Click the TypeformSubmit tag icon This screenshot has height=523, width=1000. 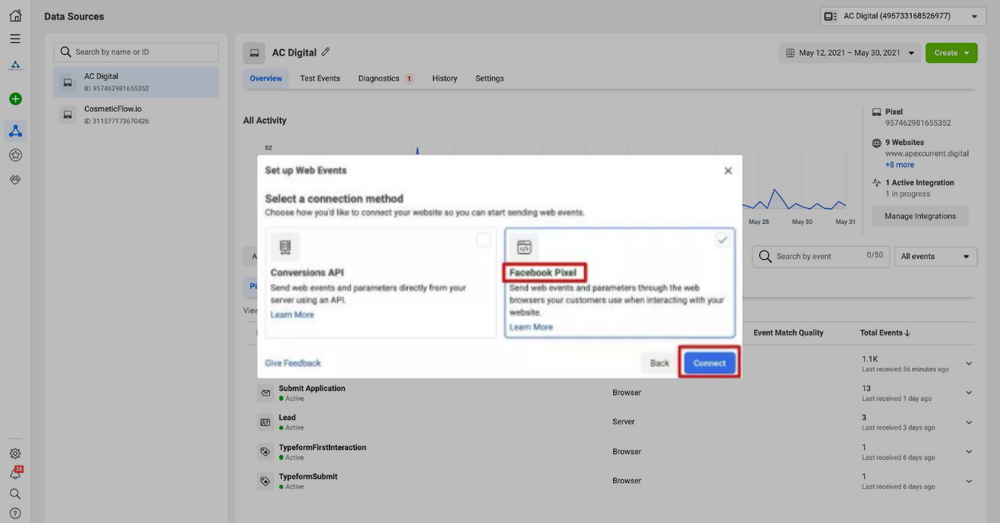pyautogui.click(x=265, y=481)
